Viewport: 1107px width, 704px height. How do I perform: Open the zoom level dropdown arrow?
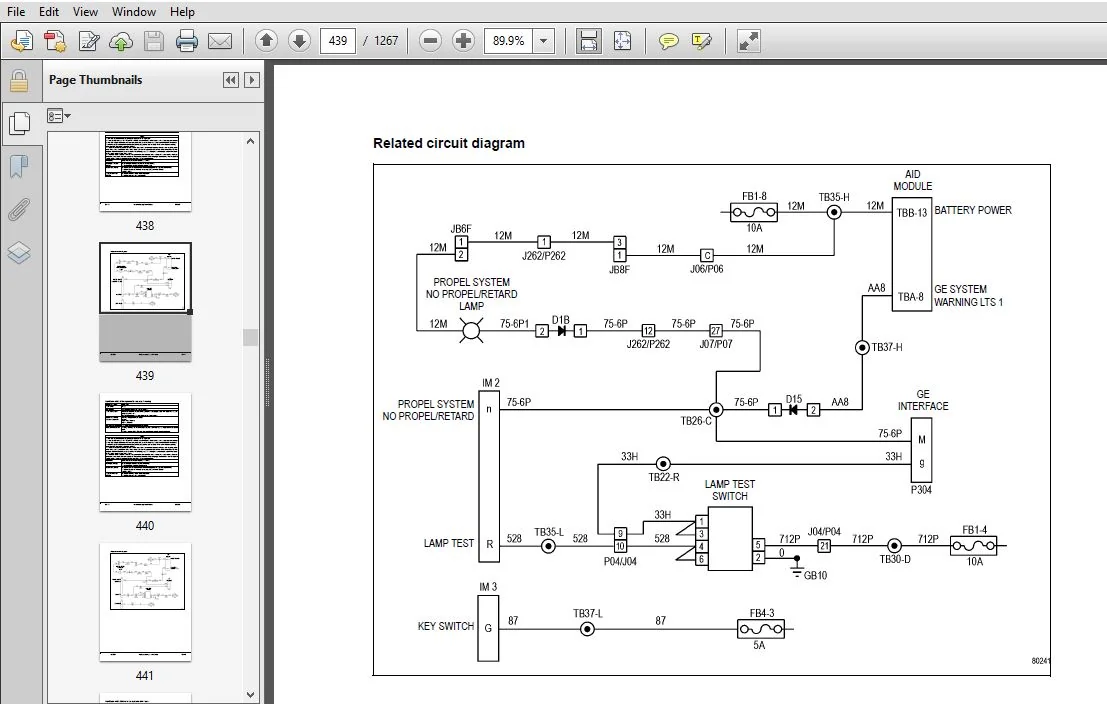tap(543, 41)
